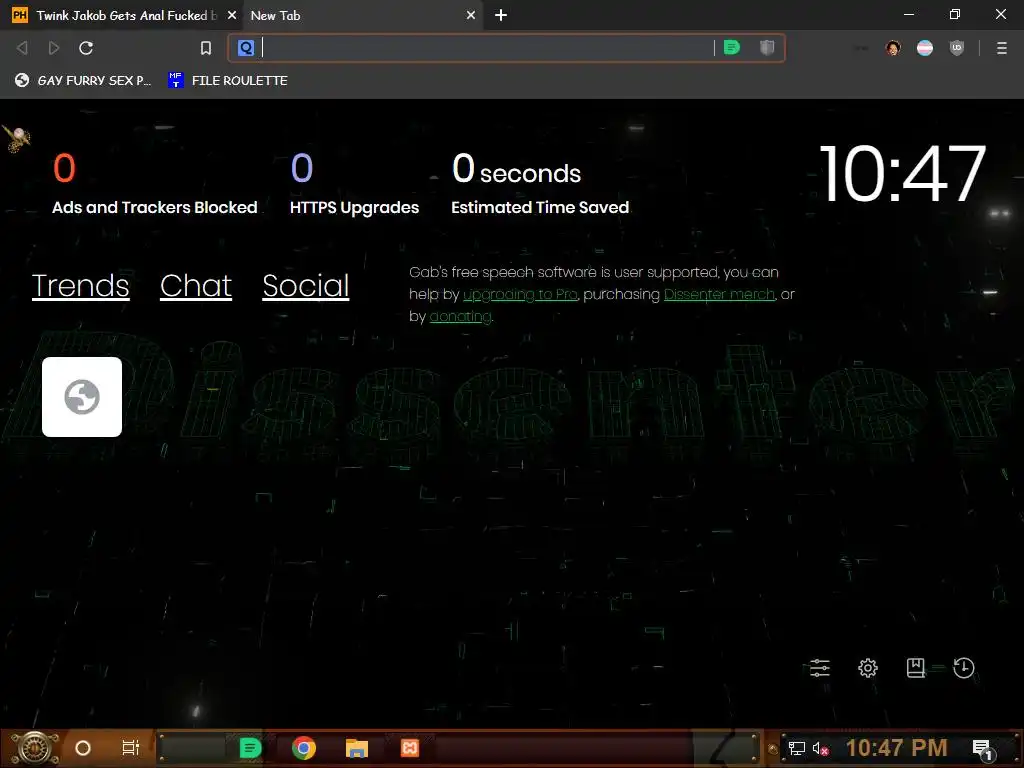The height and width of the screenshot is (768, 1024).
Task: Open the FILE ROULETTE bookmark
Action: [x=228, y=80]
